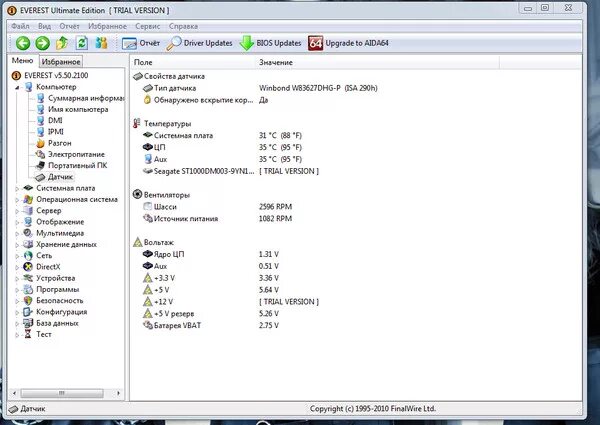Click the Вентиляторы fan icon
This screenshot has height=425, width=600.
tap(137, 194)
